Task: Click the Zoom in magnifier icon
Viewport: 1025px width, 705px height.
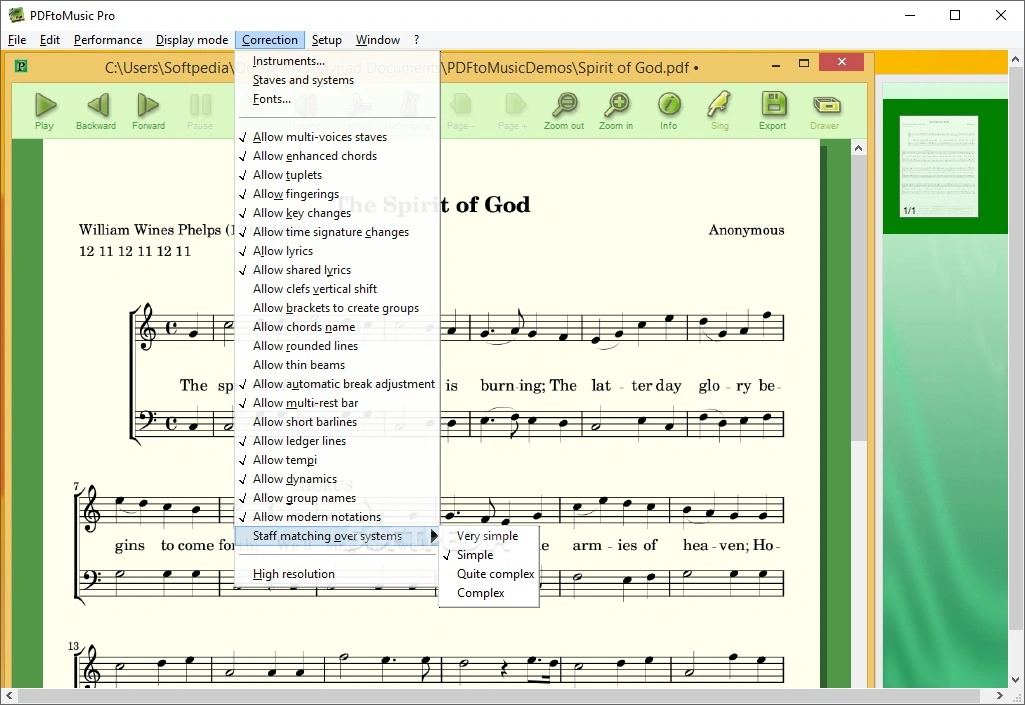Action: click(x=616, y=106)
